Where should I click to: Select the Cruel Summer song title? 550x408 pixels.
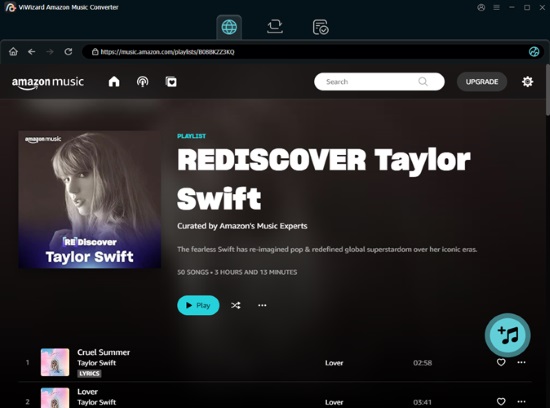coord(103,352)
